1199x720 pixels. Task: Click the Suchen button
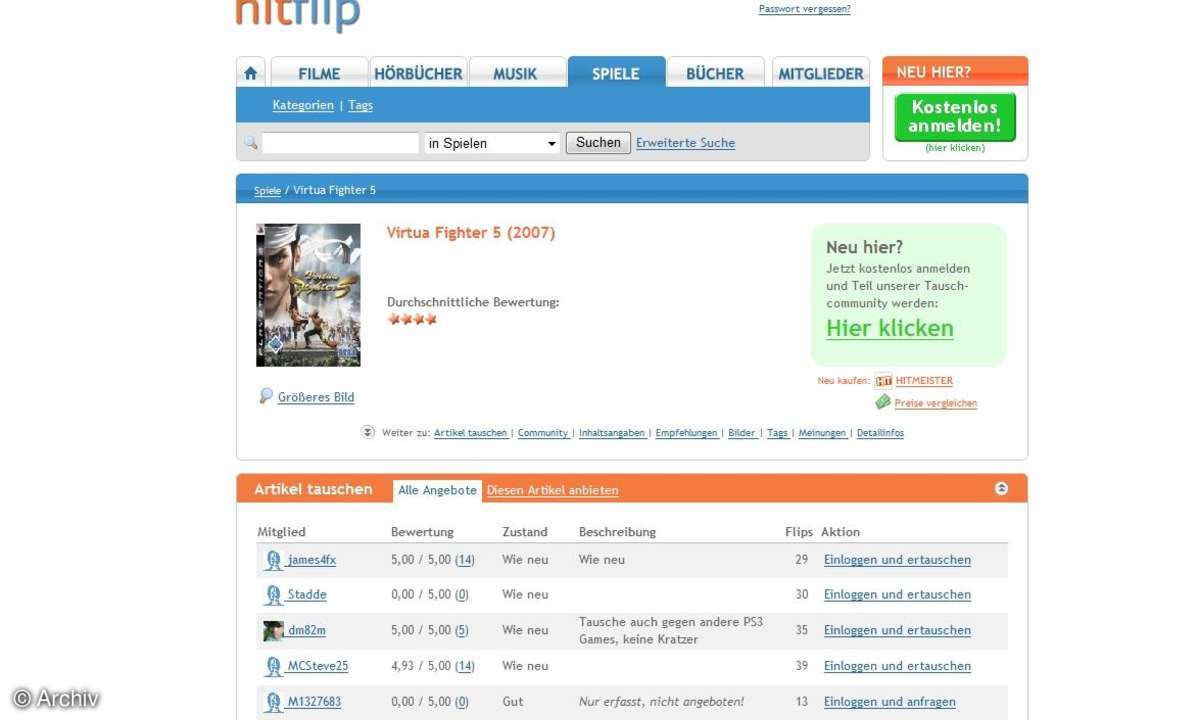(x=598, y=142)
